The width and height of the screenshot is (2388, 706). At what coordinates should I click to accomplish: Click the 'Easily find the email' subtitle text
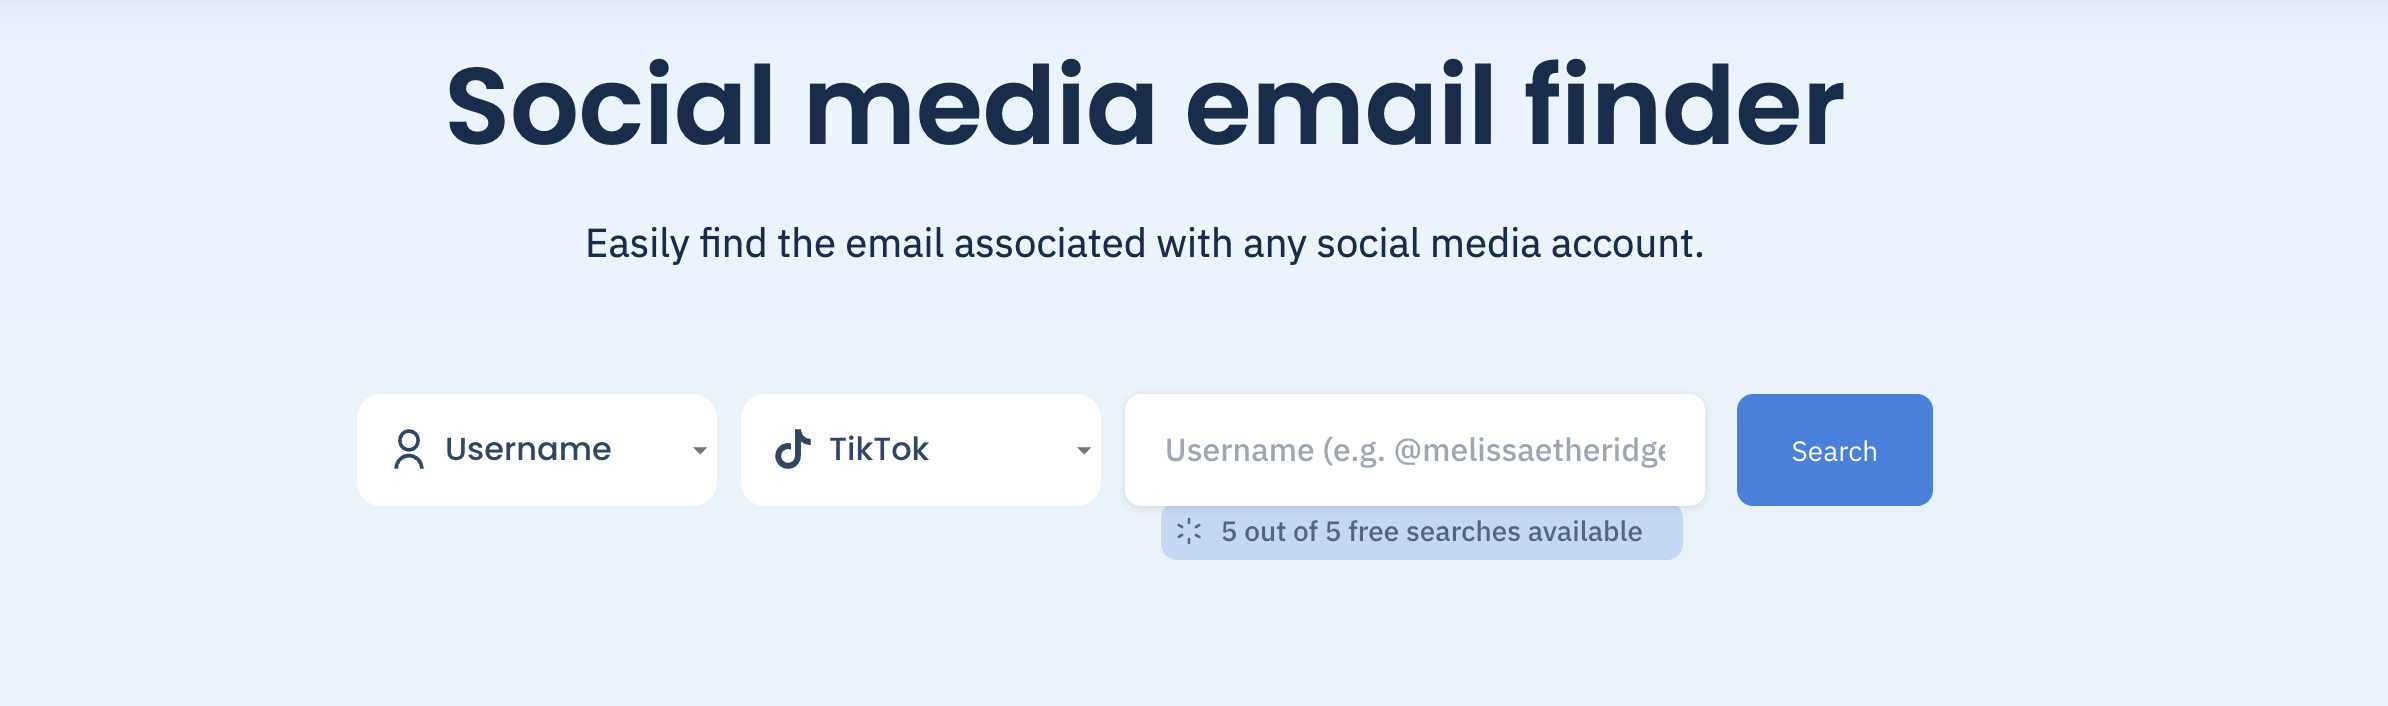(x=1144, y=244)
